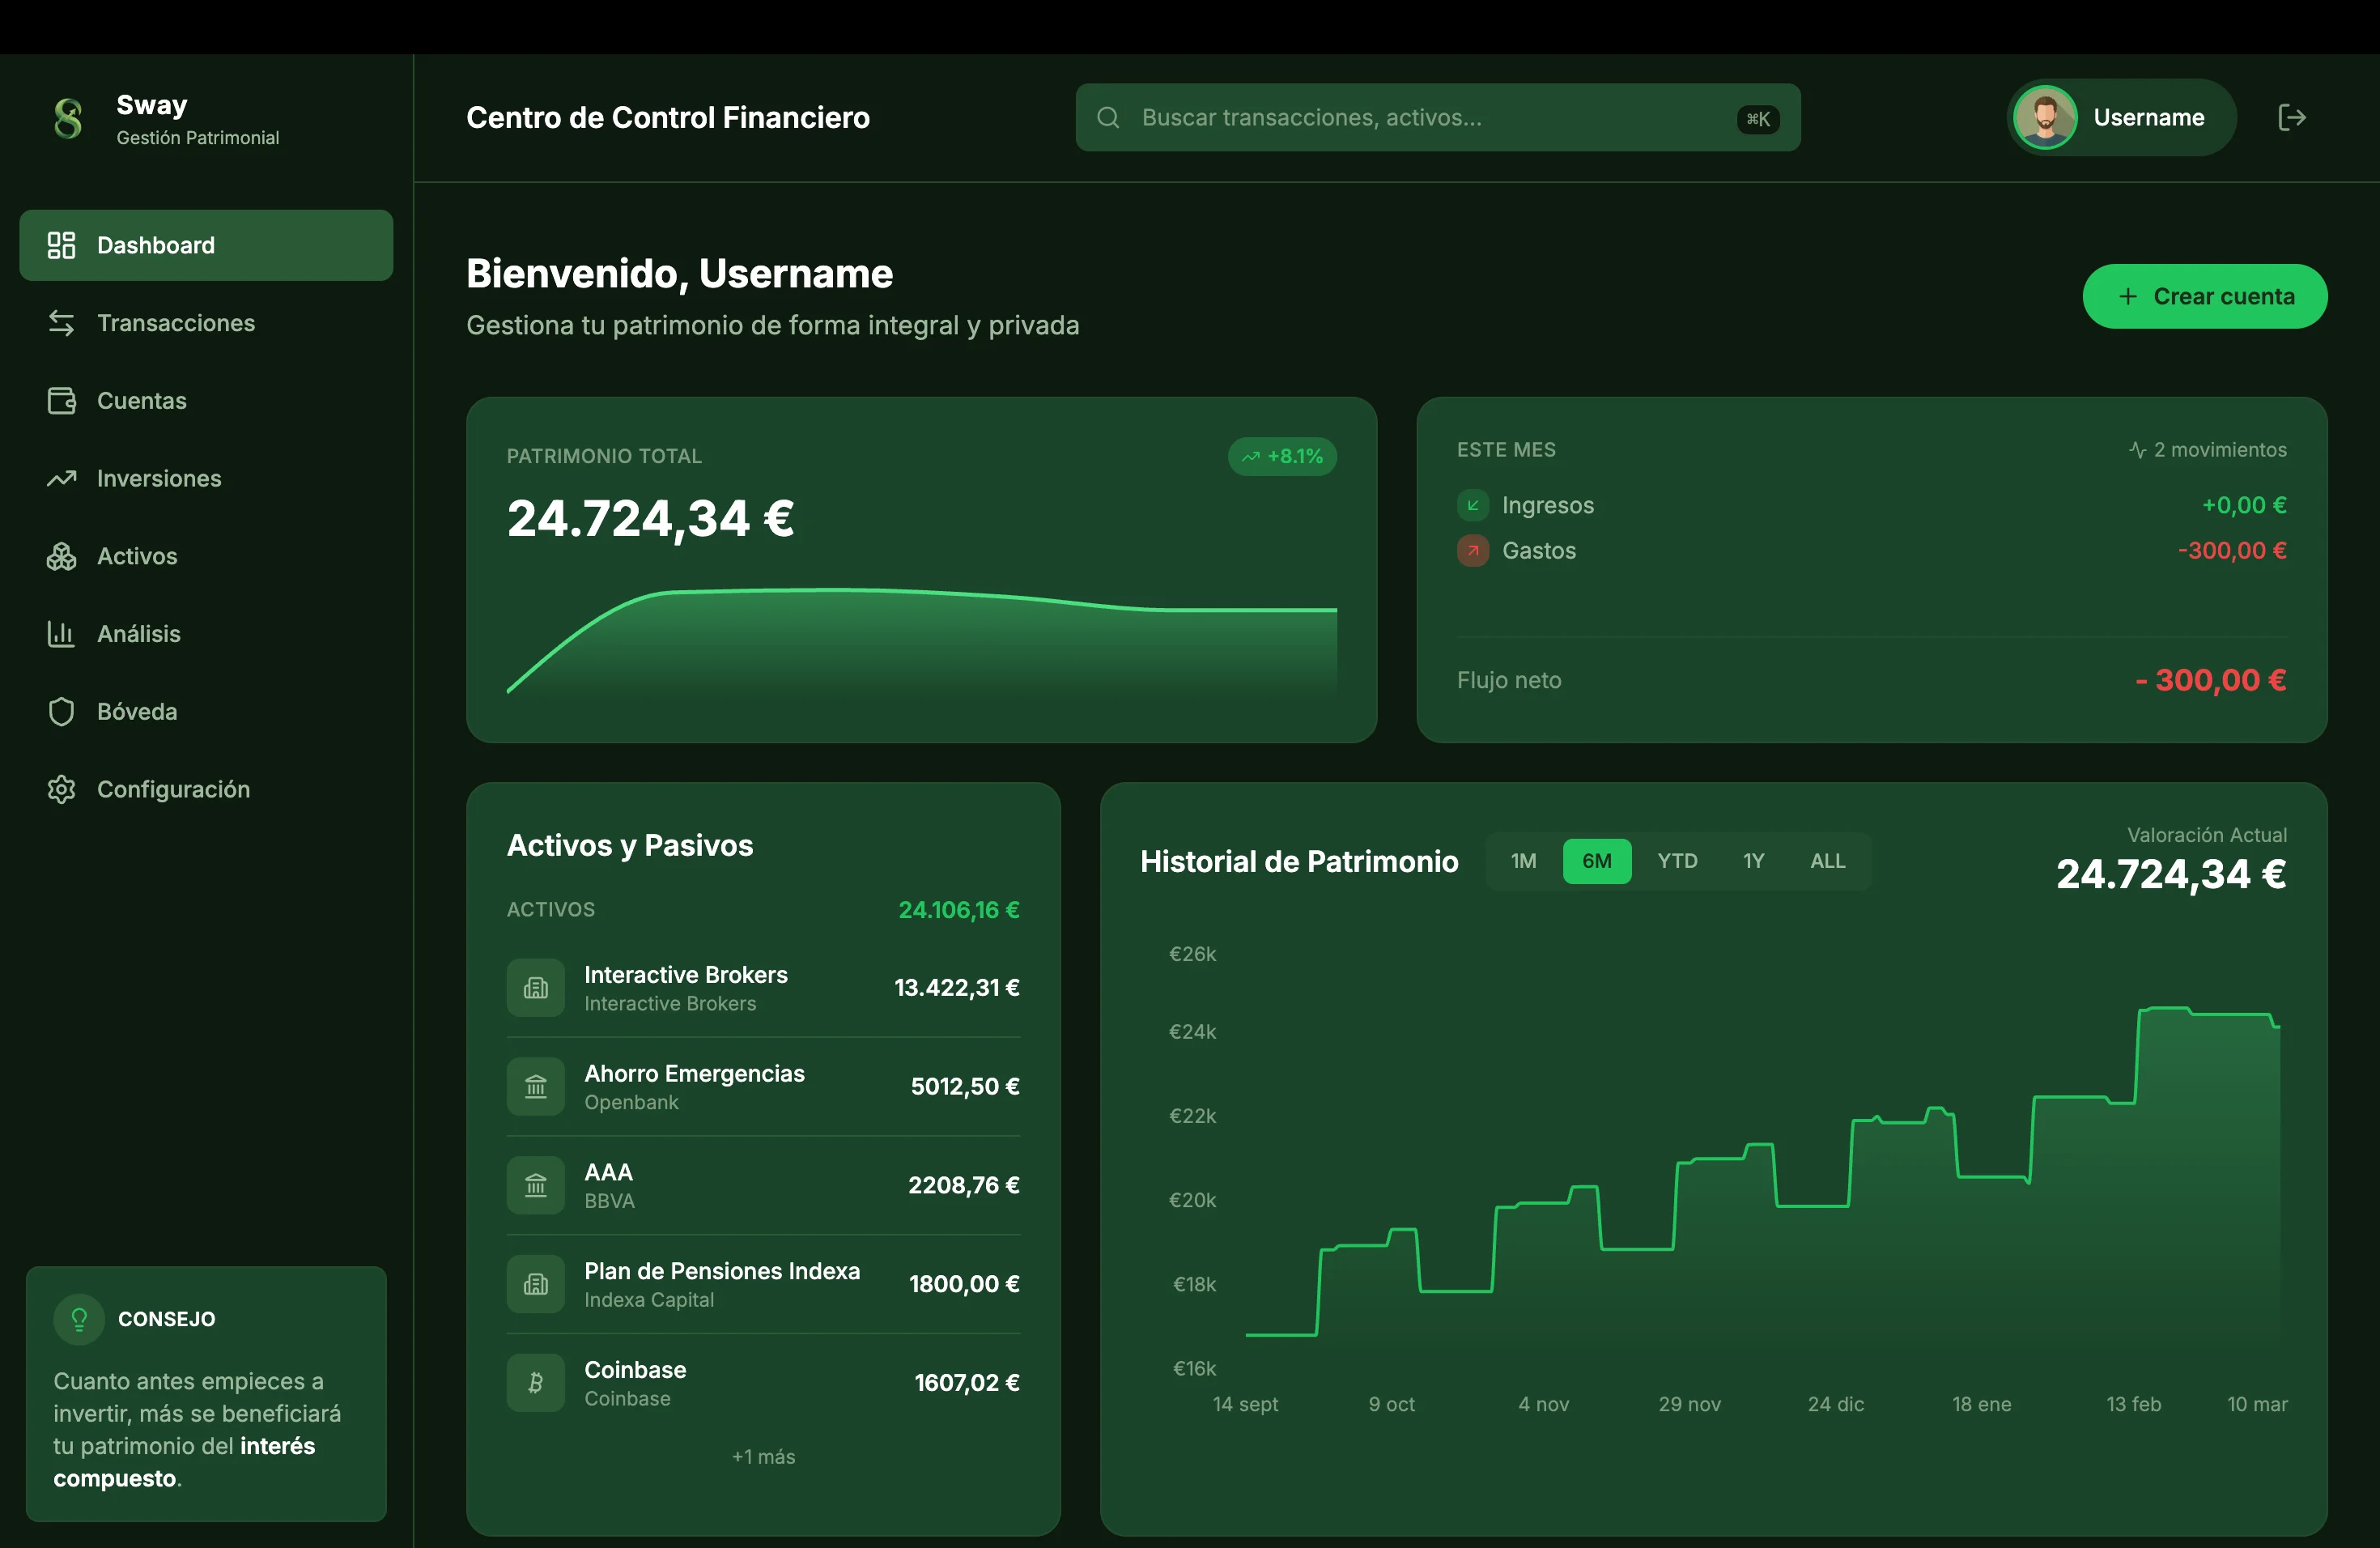Go to the Bóveda section
This screenshot has height=1548, width=2380.
pos(137,712)
